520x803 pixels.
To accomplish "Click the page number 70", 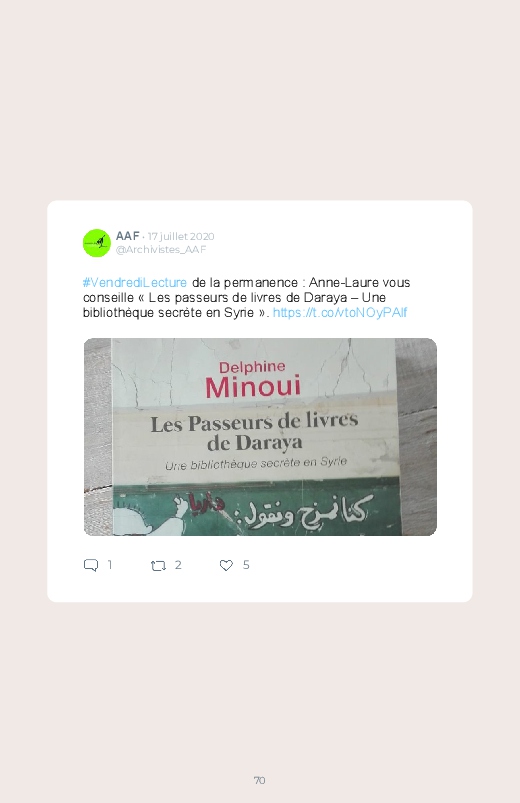I will click(x=260, y=780).
